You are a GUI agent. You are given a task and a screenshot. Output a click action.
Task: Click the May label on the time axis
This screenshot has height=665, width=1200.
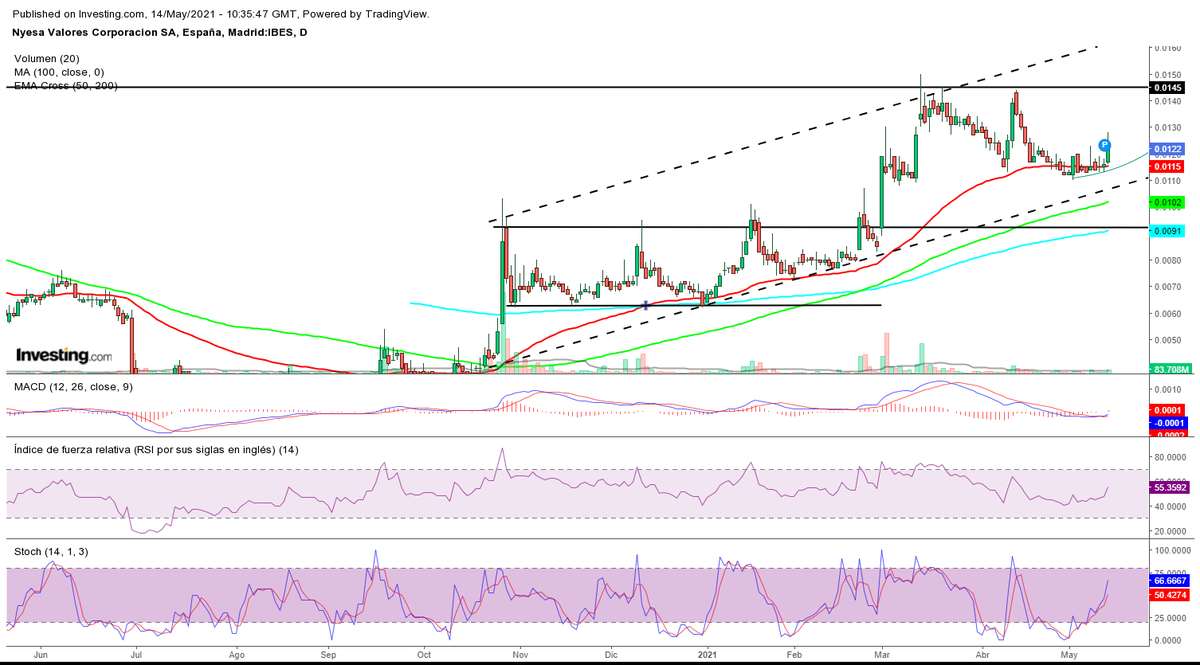point(1070,655)
